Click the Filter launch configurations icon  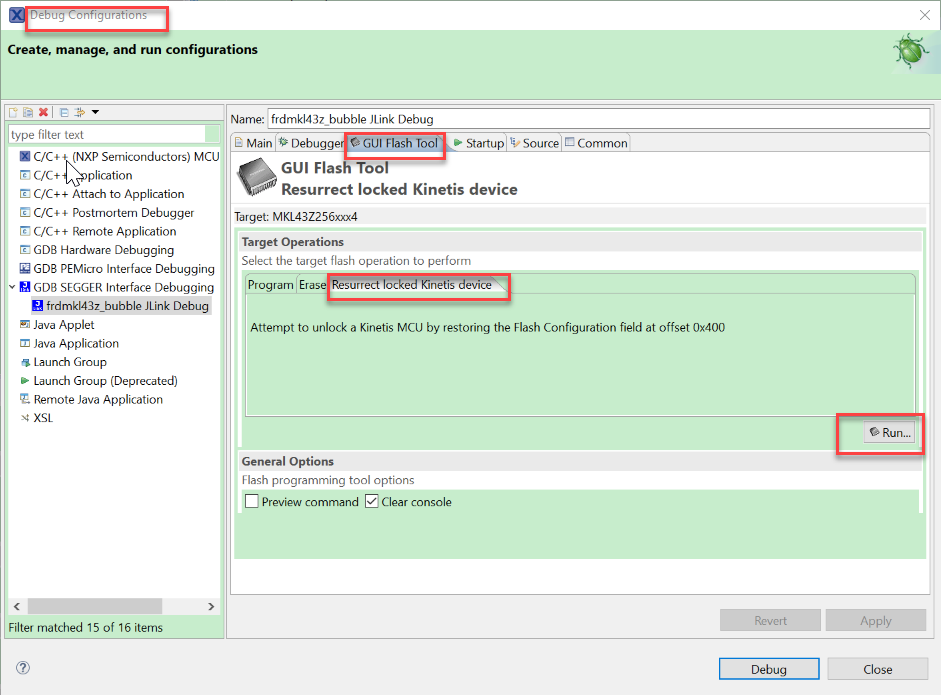(79, 112)
